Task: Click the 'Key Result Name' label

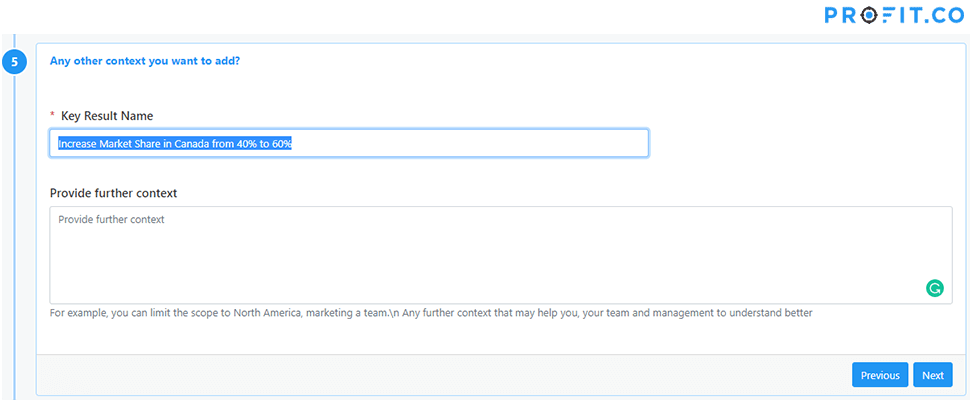Action: click(107, 116)
